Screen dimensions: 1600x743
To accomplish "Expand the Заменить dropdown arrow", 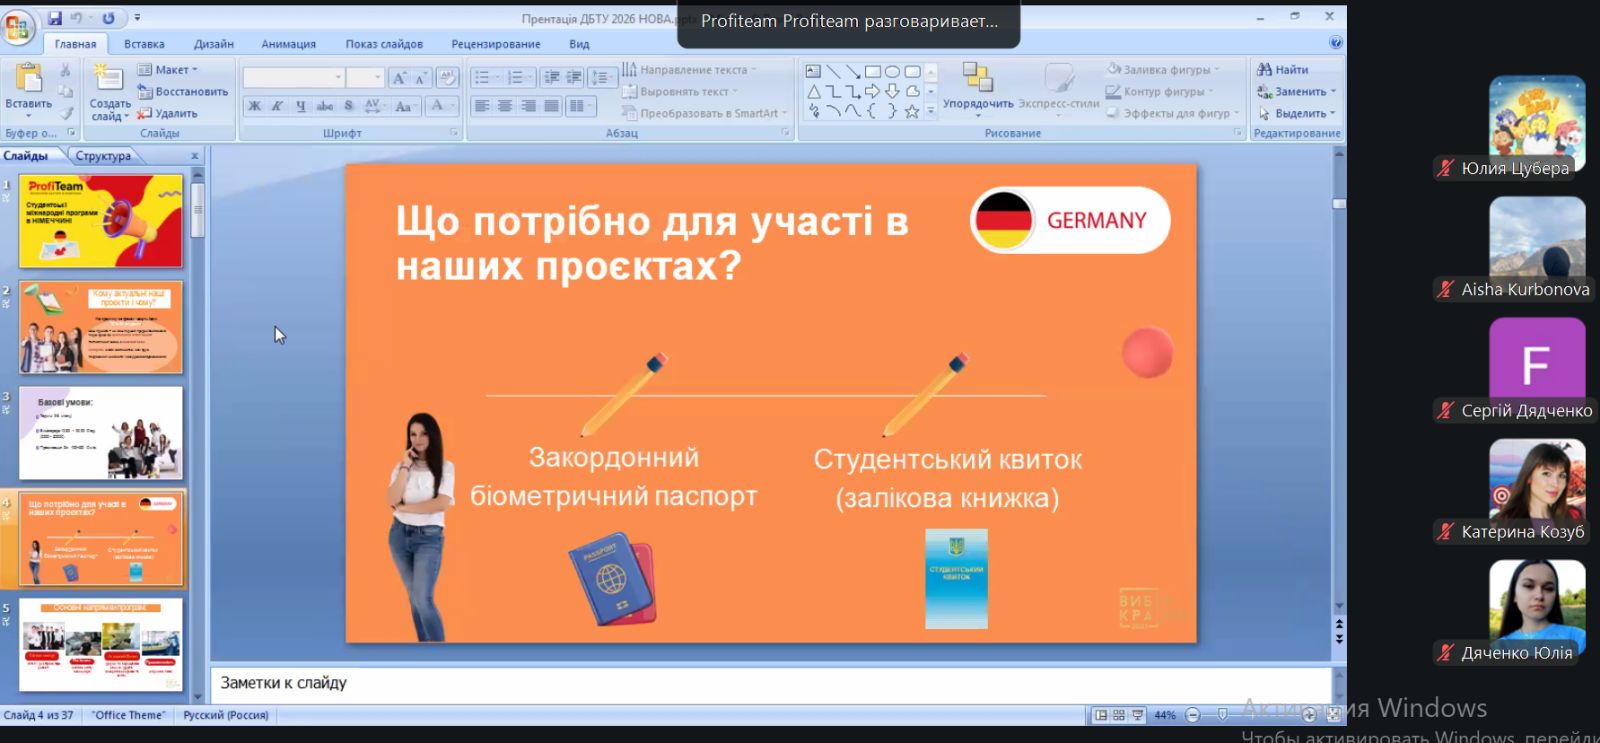I will pos(1333,92).
